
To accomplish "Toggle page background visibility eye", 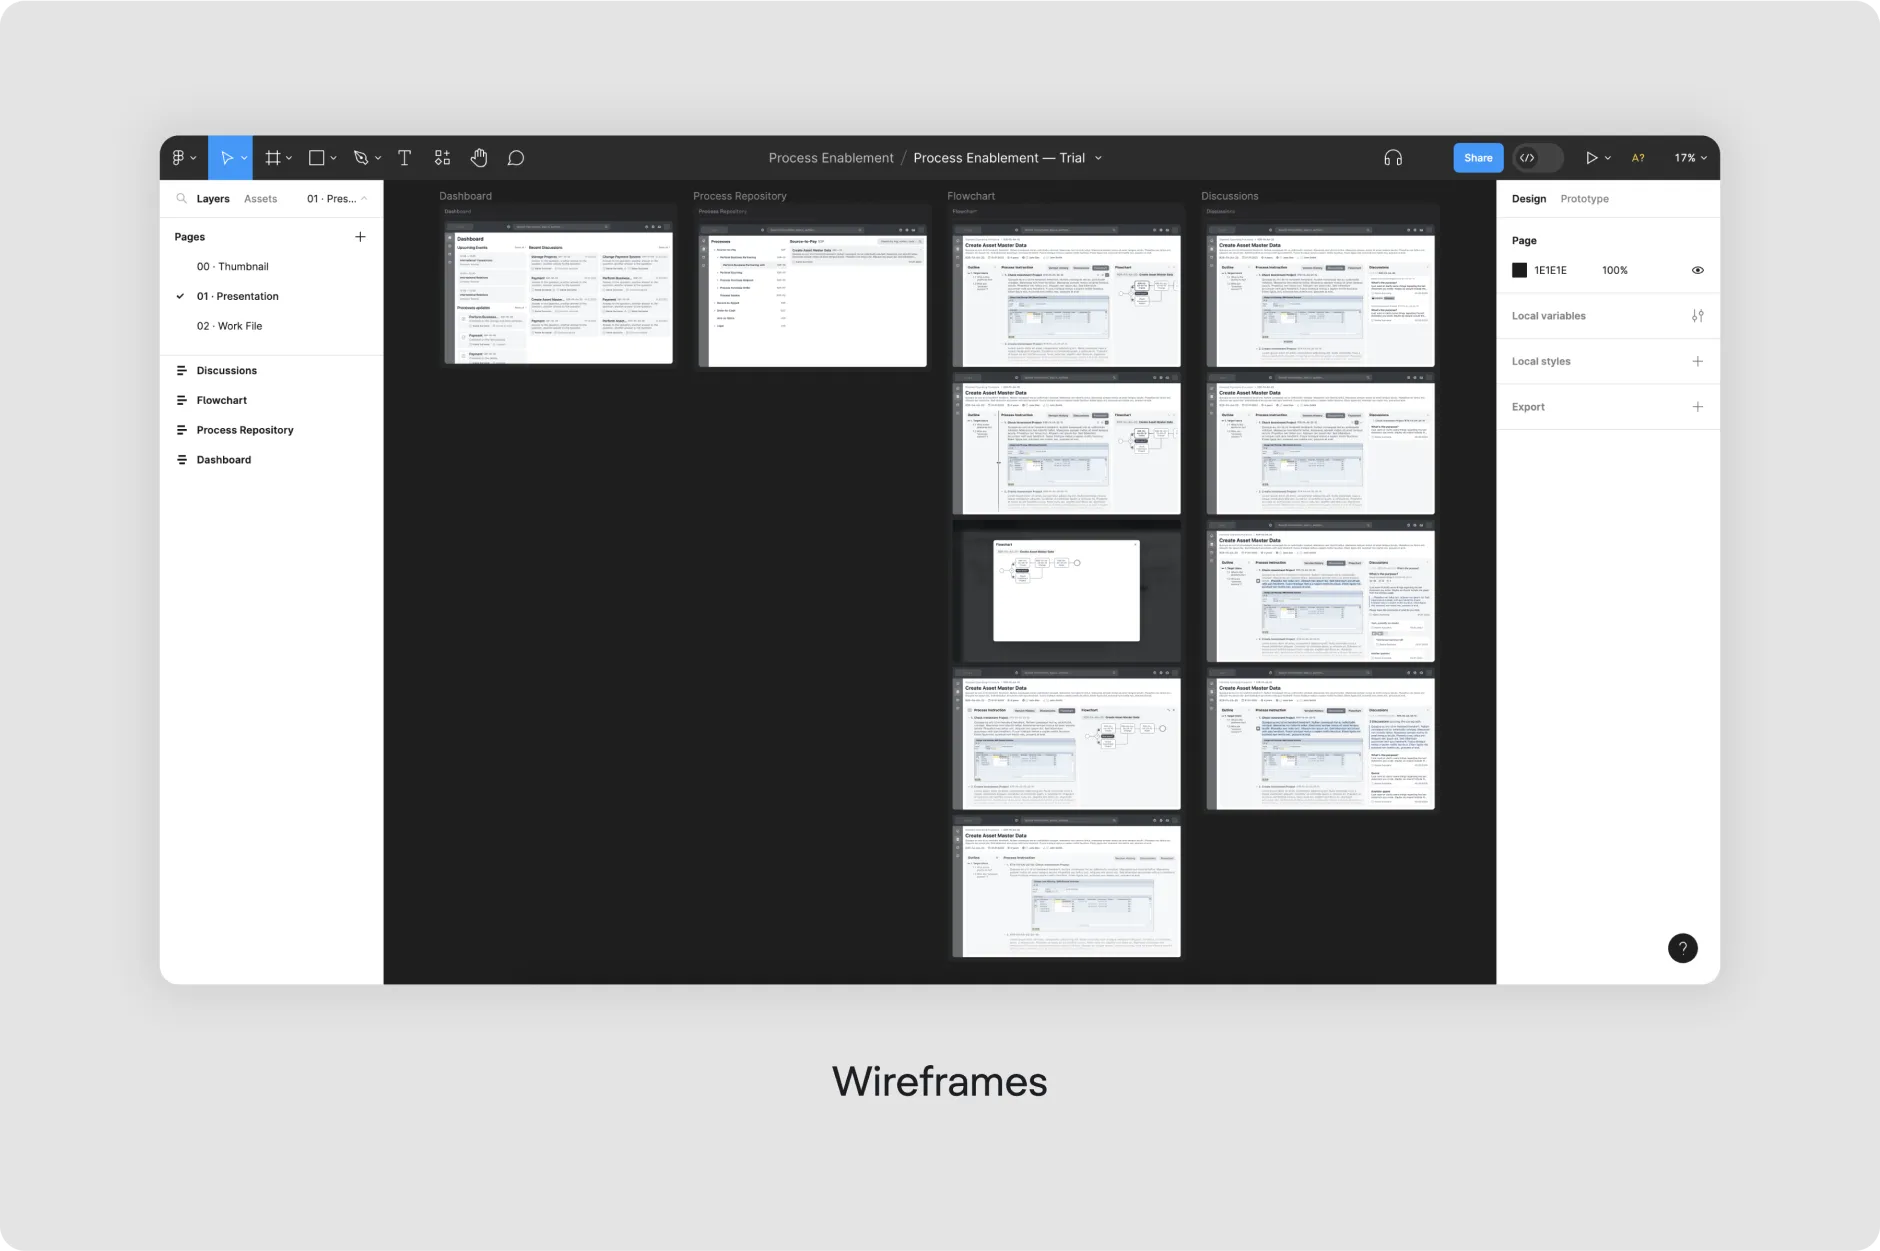I will tap(1697, 270).
